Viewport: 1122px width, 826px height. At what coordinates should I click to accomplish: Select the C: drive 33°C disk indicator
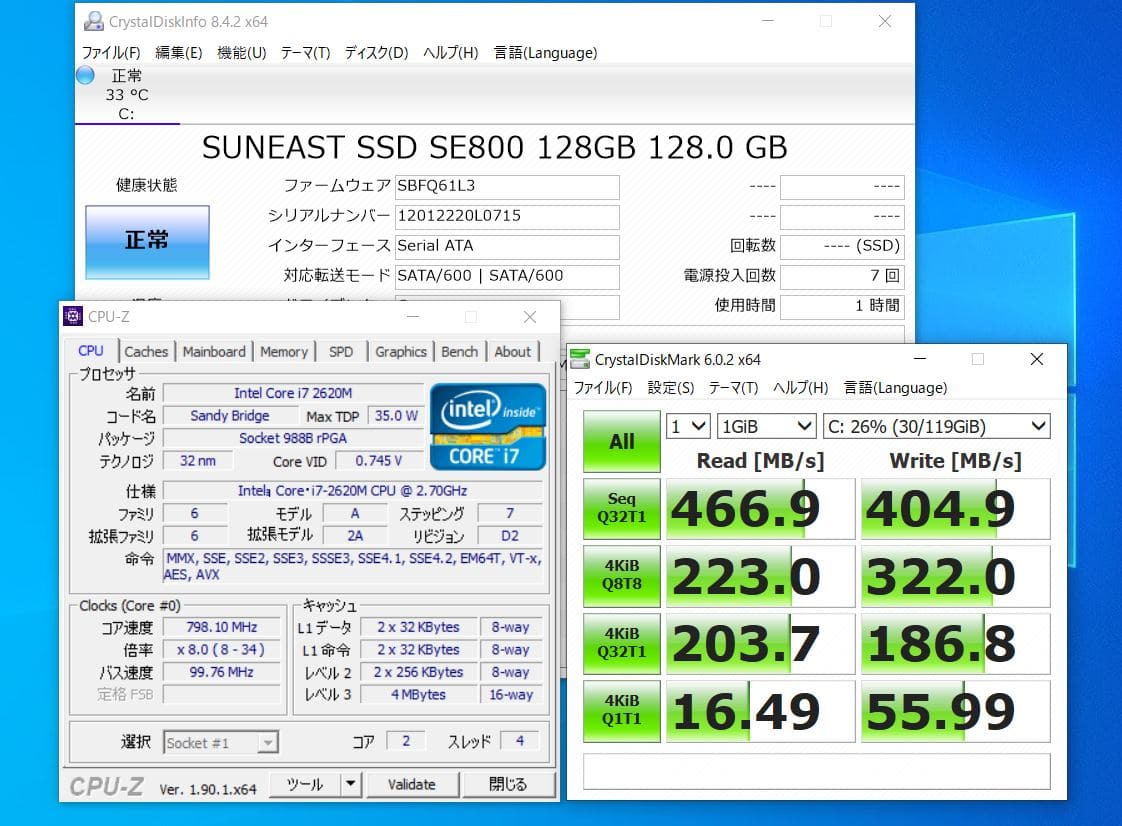click(x=127, y=95)
